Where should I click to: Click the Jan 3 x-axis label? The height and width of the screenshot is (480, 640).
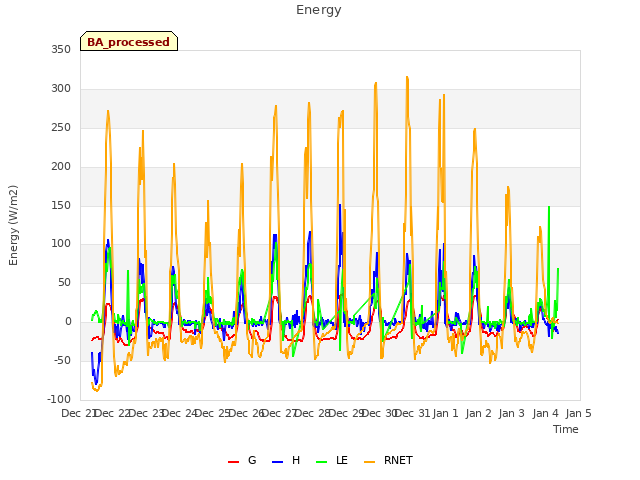click(512, 413)
